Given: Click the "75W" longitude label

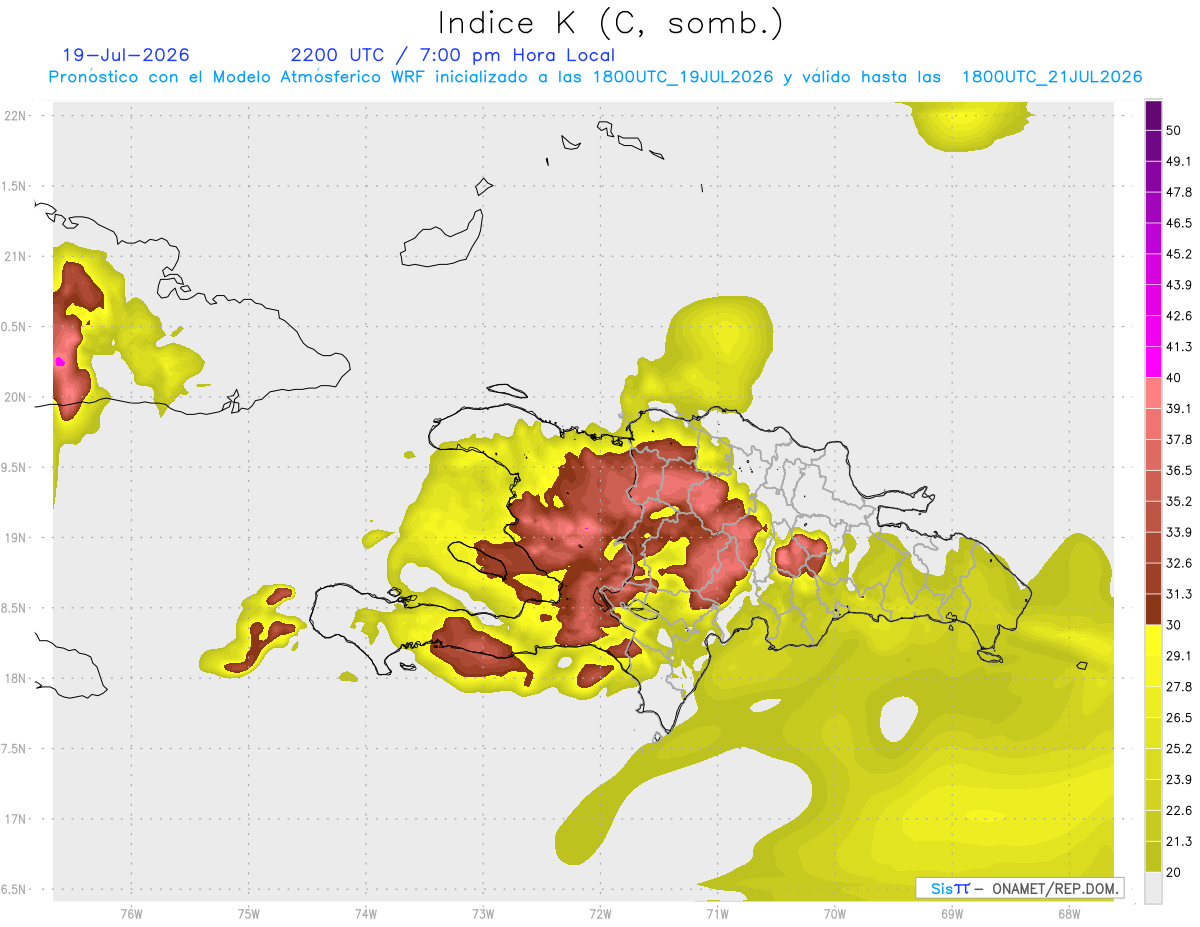Looking at the screenshot, I should (x=249, y=913).
